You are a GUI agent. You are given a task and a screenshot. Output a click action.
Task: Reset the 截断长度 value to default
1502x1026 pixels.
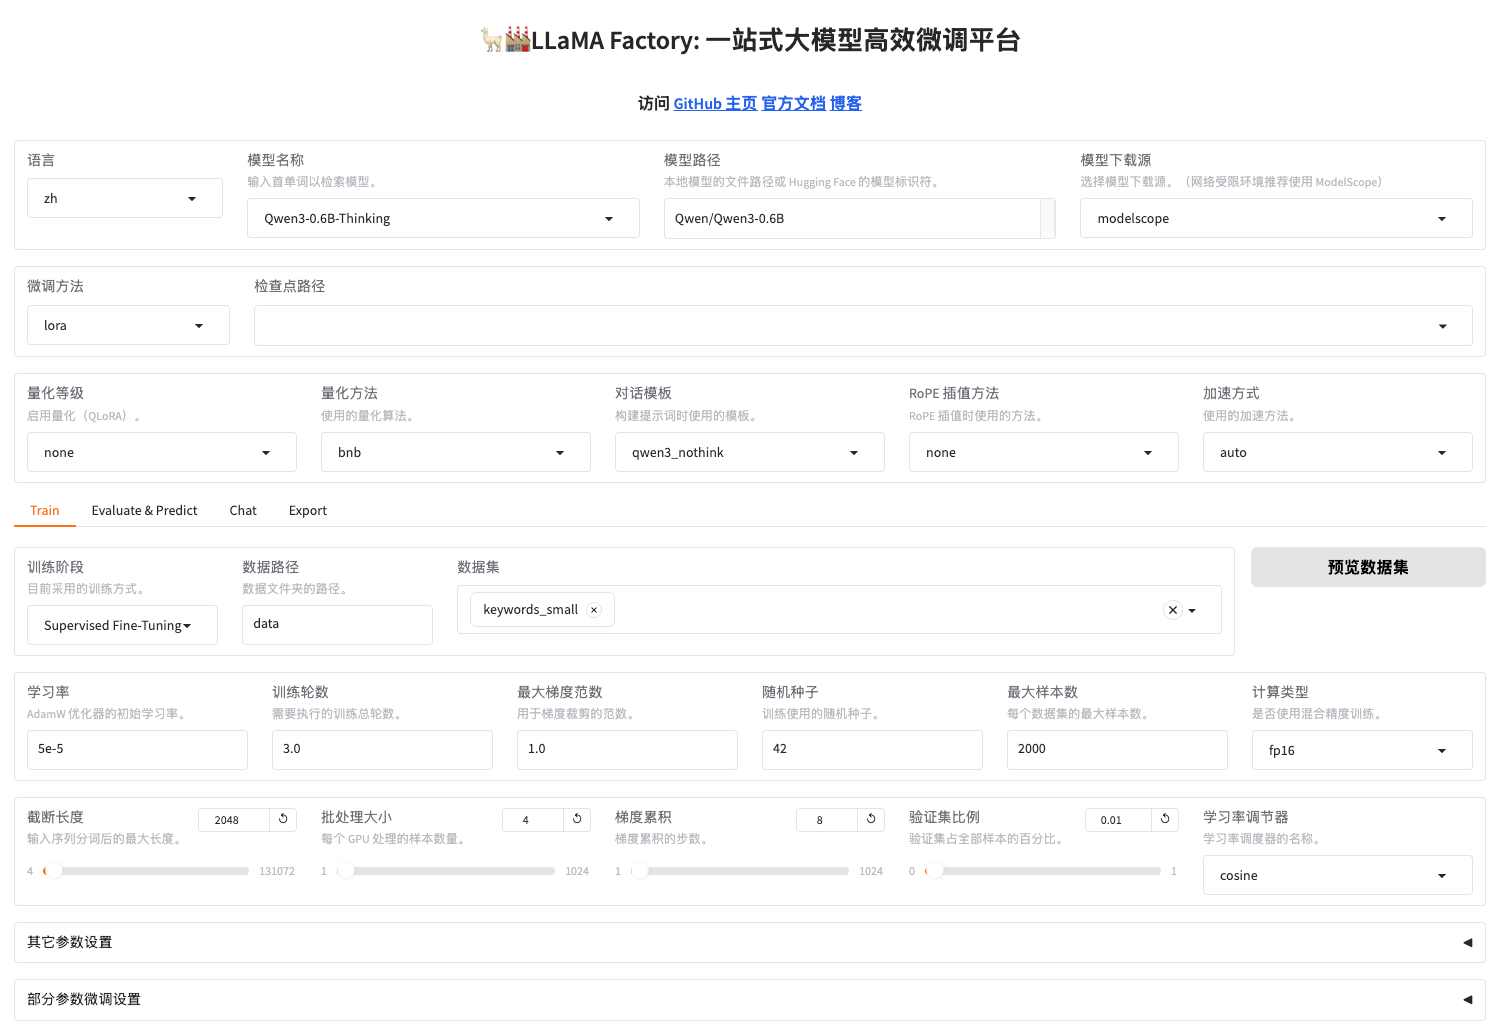coord(283,819)
